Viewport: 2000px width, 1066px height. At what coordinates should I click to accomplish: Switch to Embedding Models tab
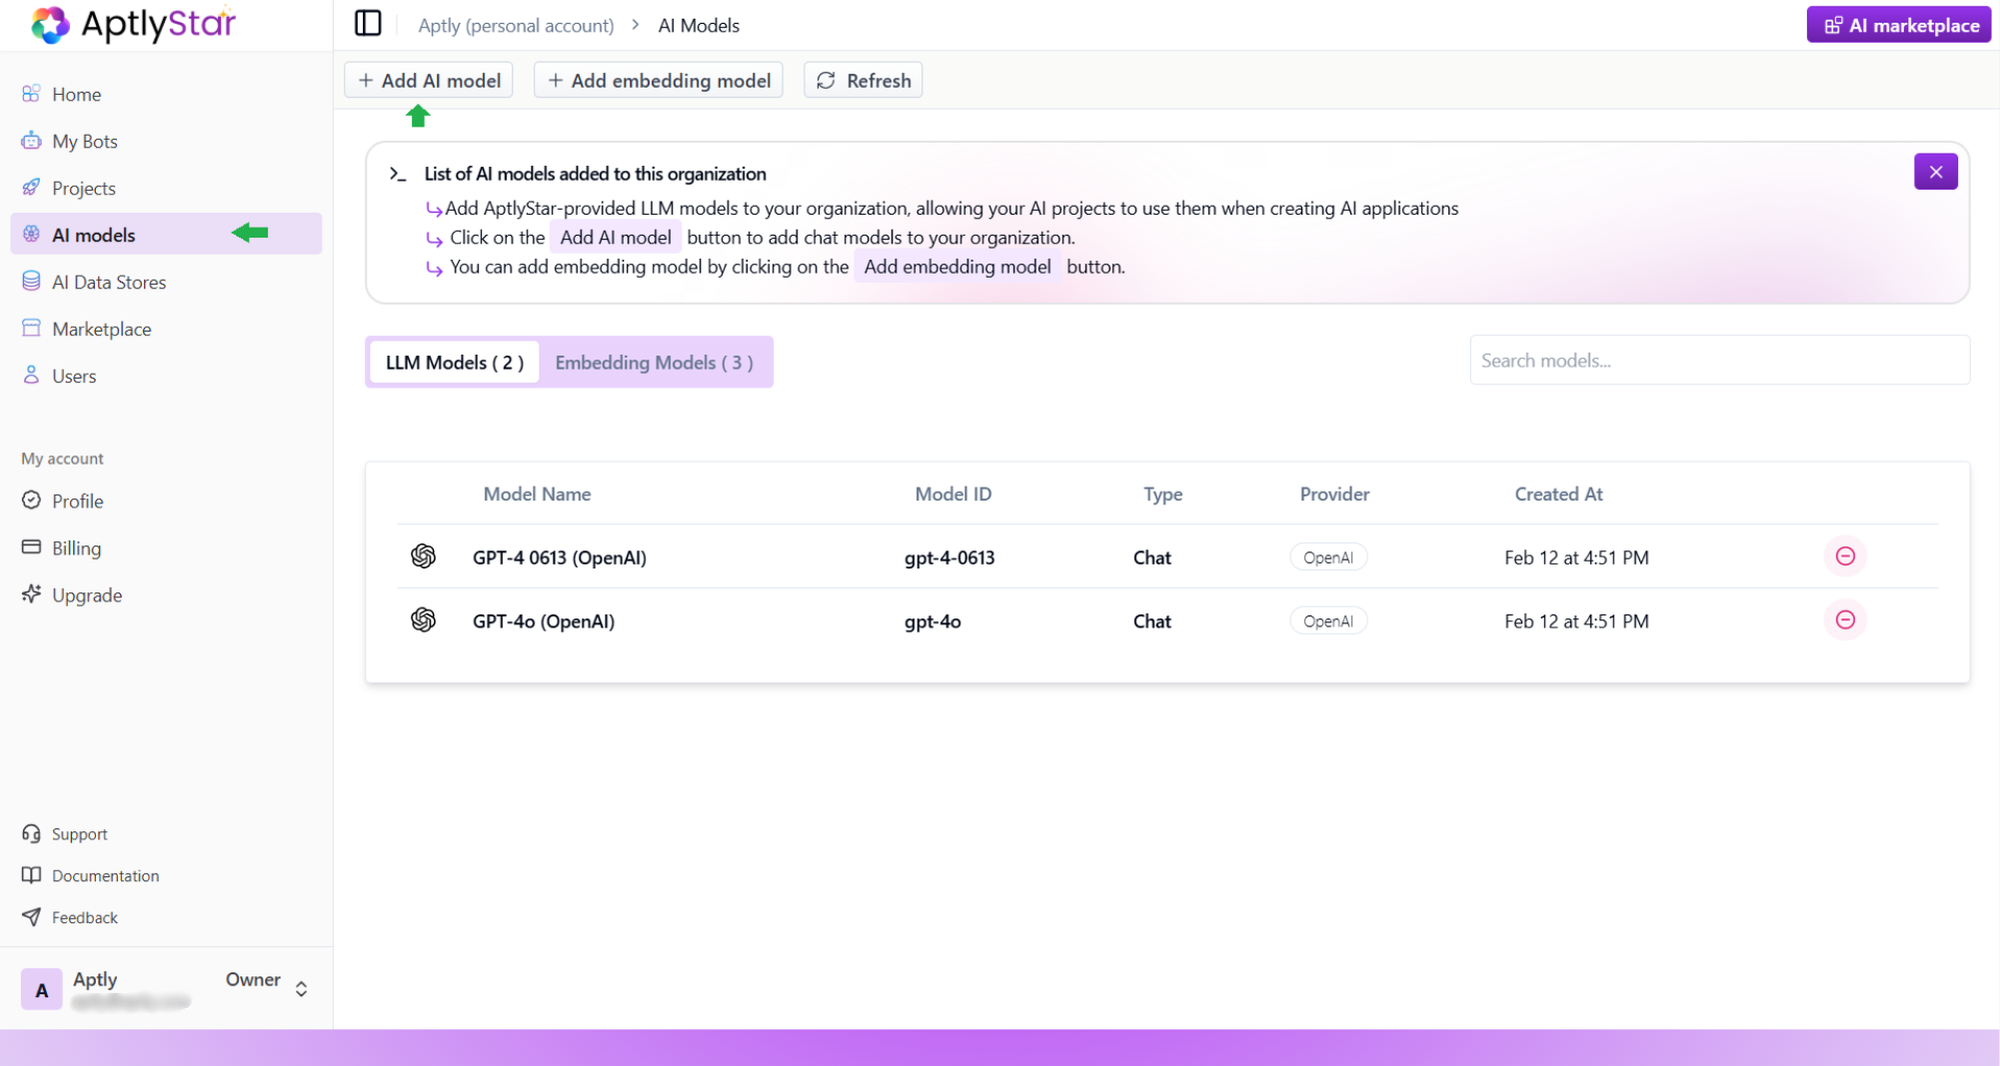click(654, 362)
